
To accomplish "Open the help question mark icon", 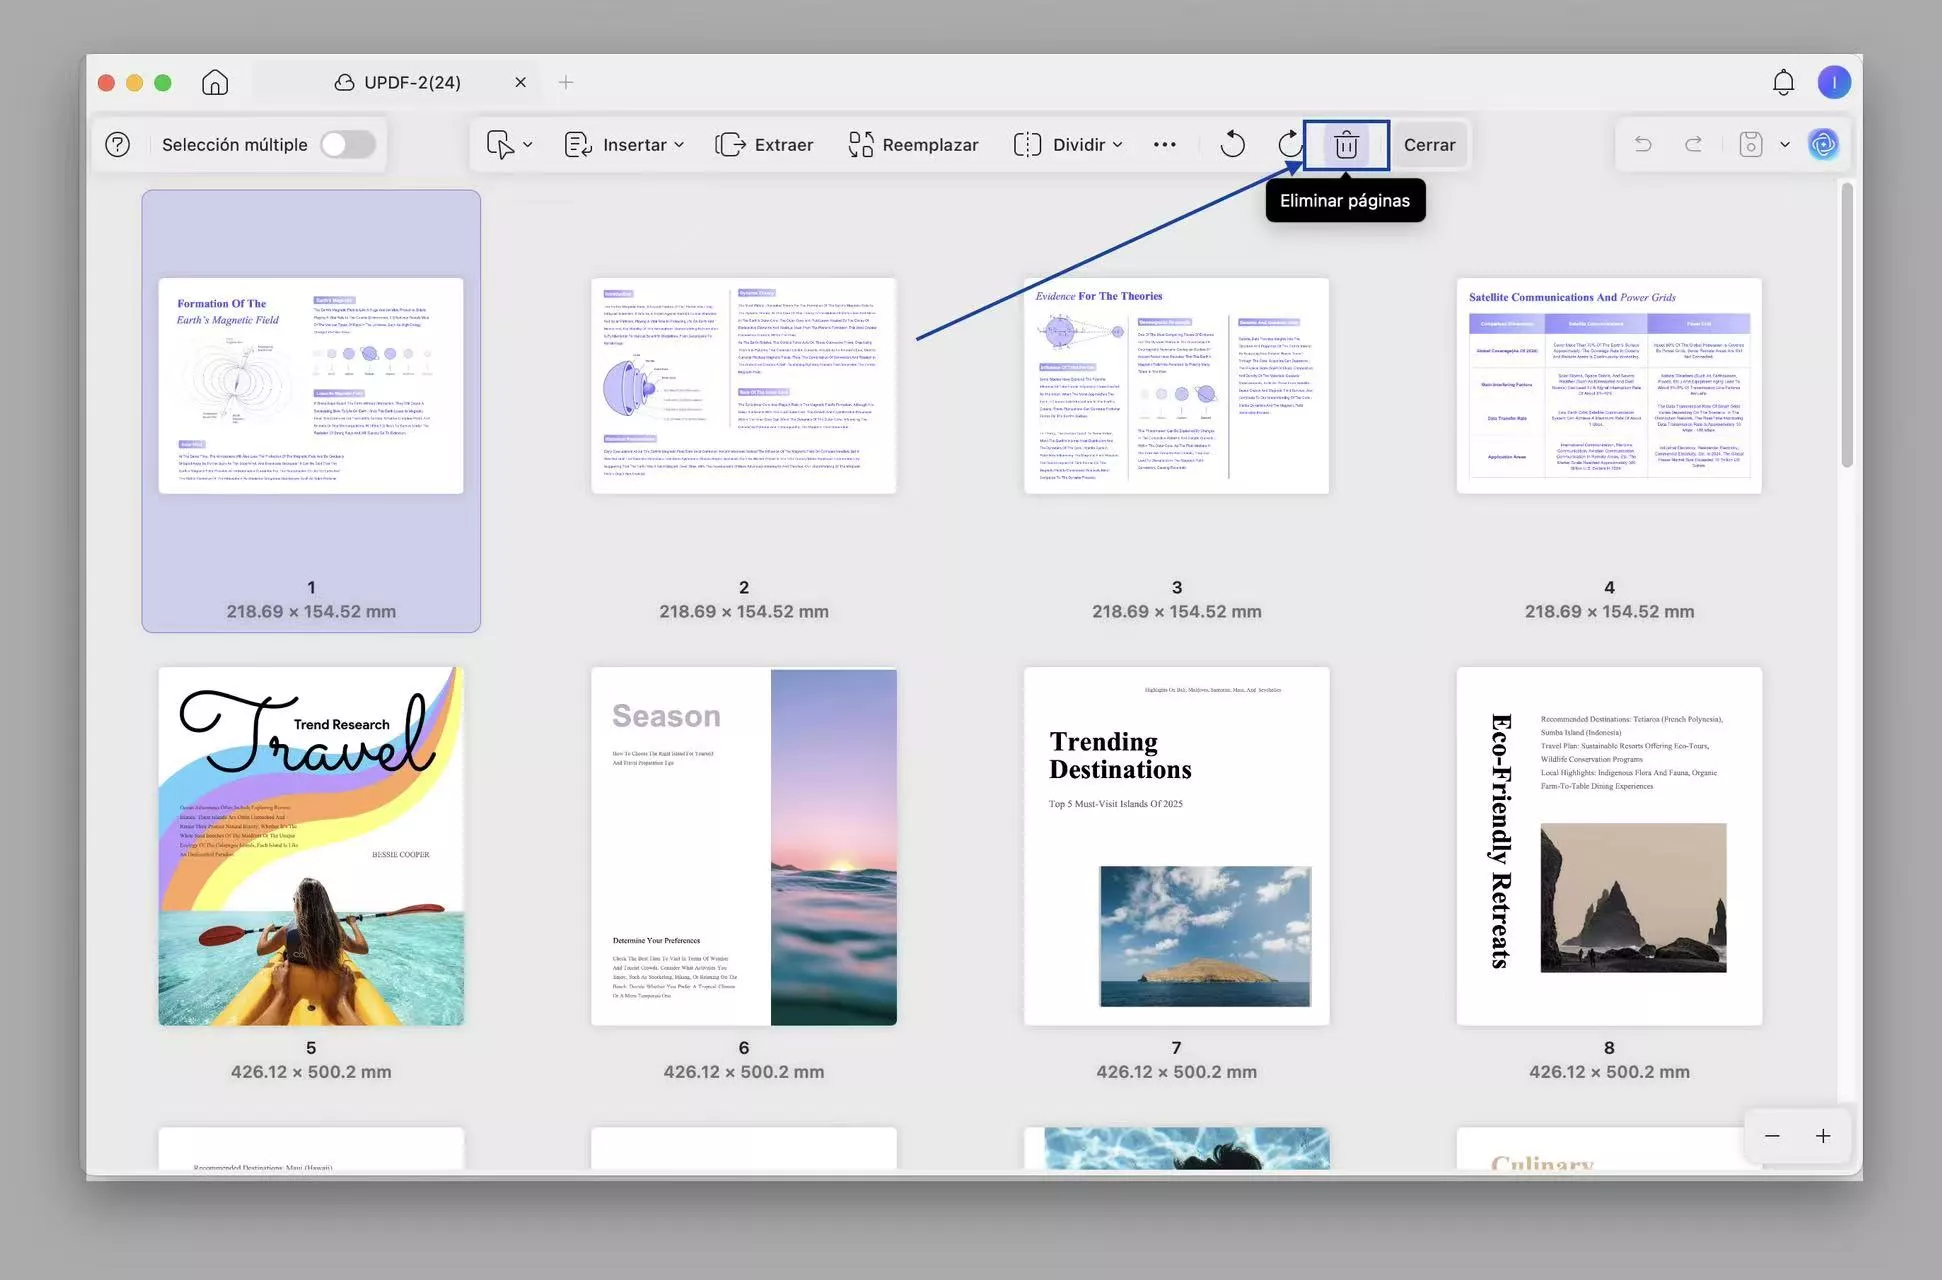I will pyautogui.click(x=117, y=145).
